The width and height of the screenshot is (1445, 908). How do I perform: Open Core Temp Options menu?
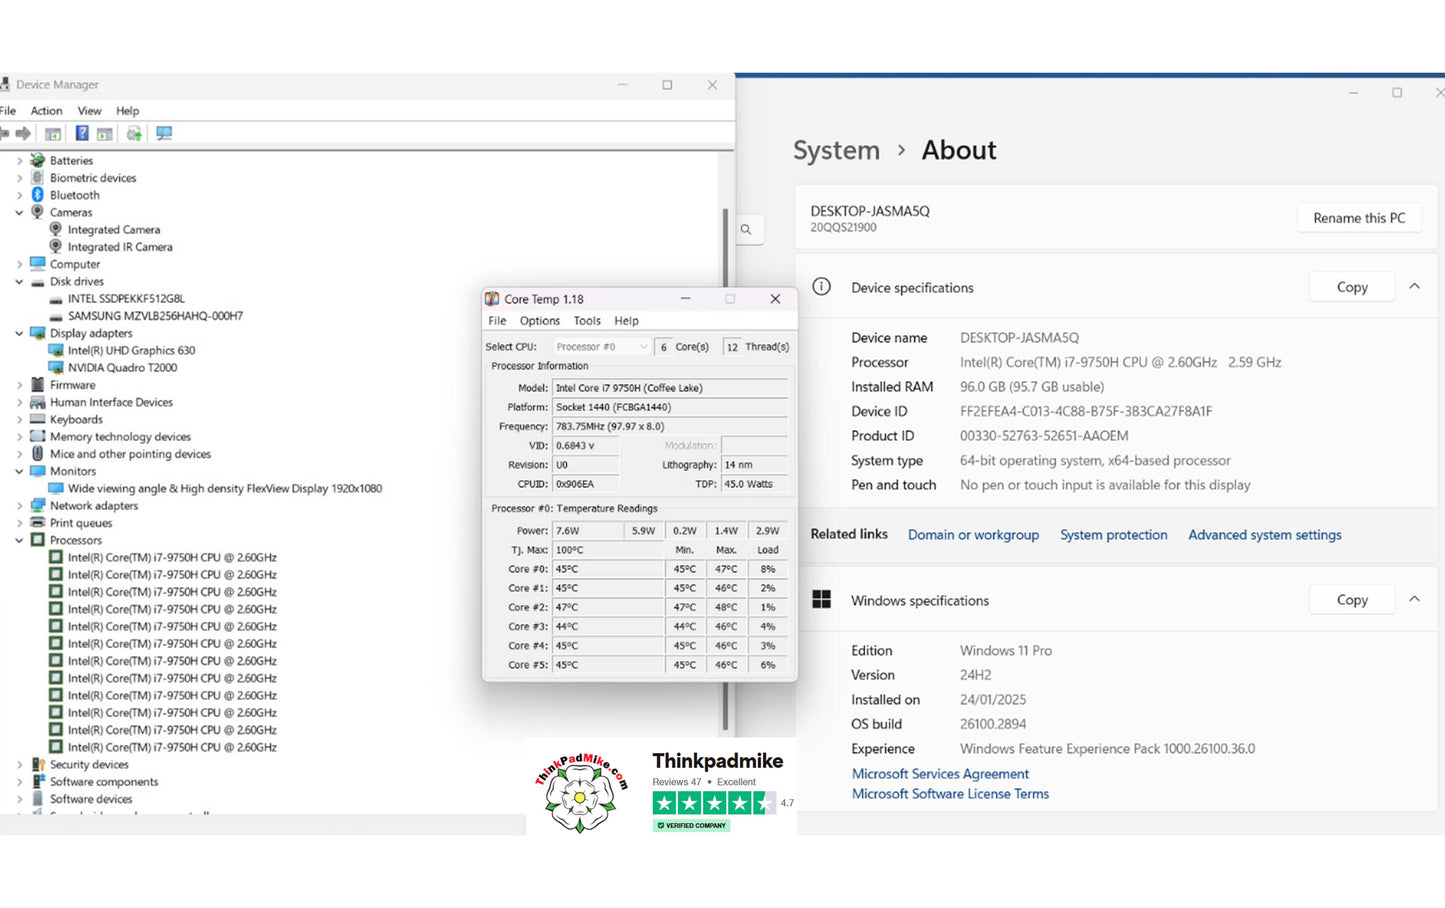[x=540, y=321]
